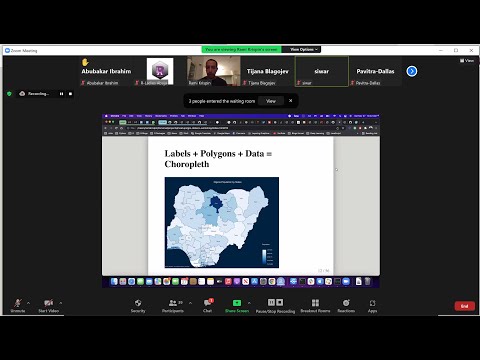Select Abubakar Ibrahim's participant tile

click(x=106, y=71)
